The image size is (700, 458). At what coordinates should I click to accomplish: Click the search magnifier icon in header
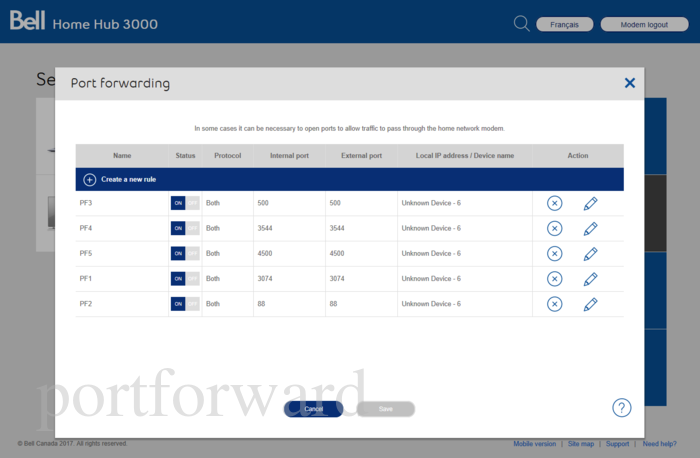[521, 23]
